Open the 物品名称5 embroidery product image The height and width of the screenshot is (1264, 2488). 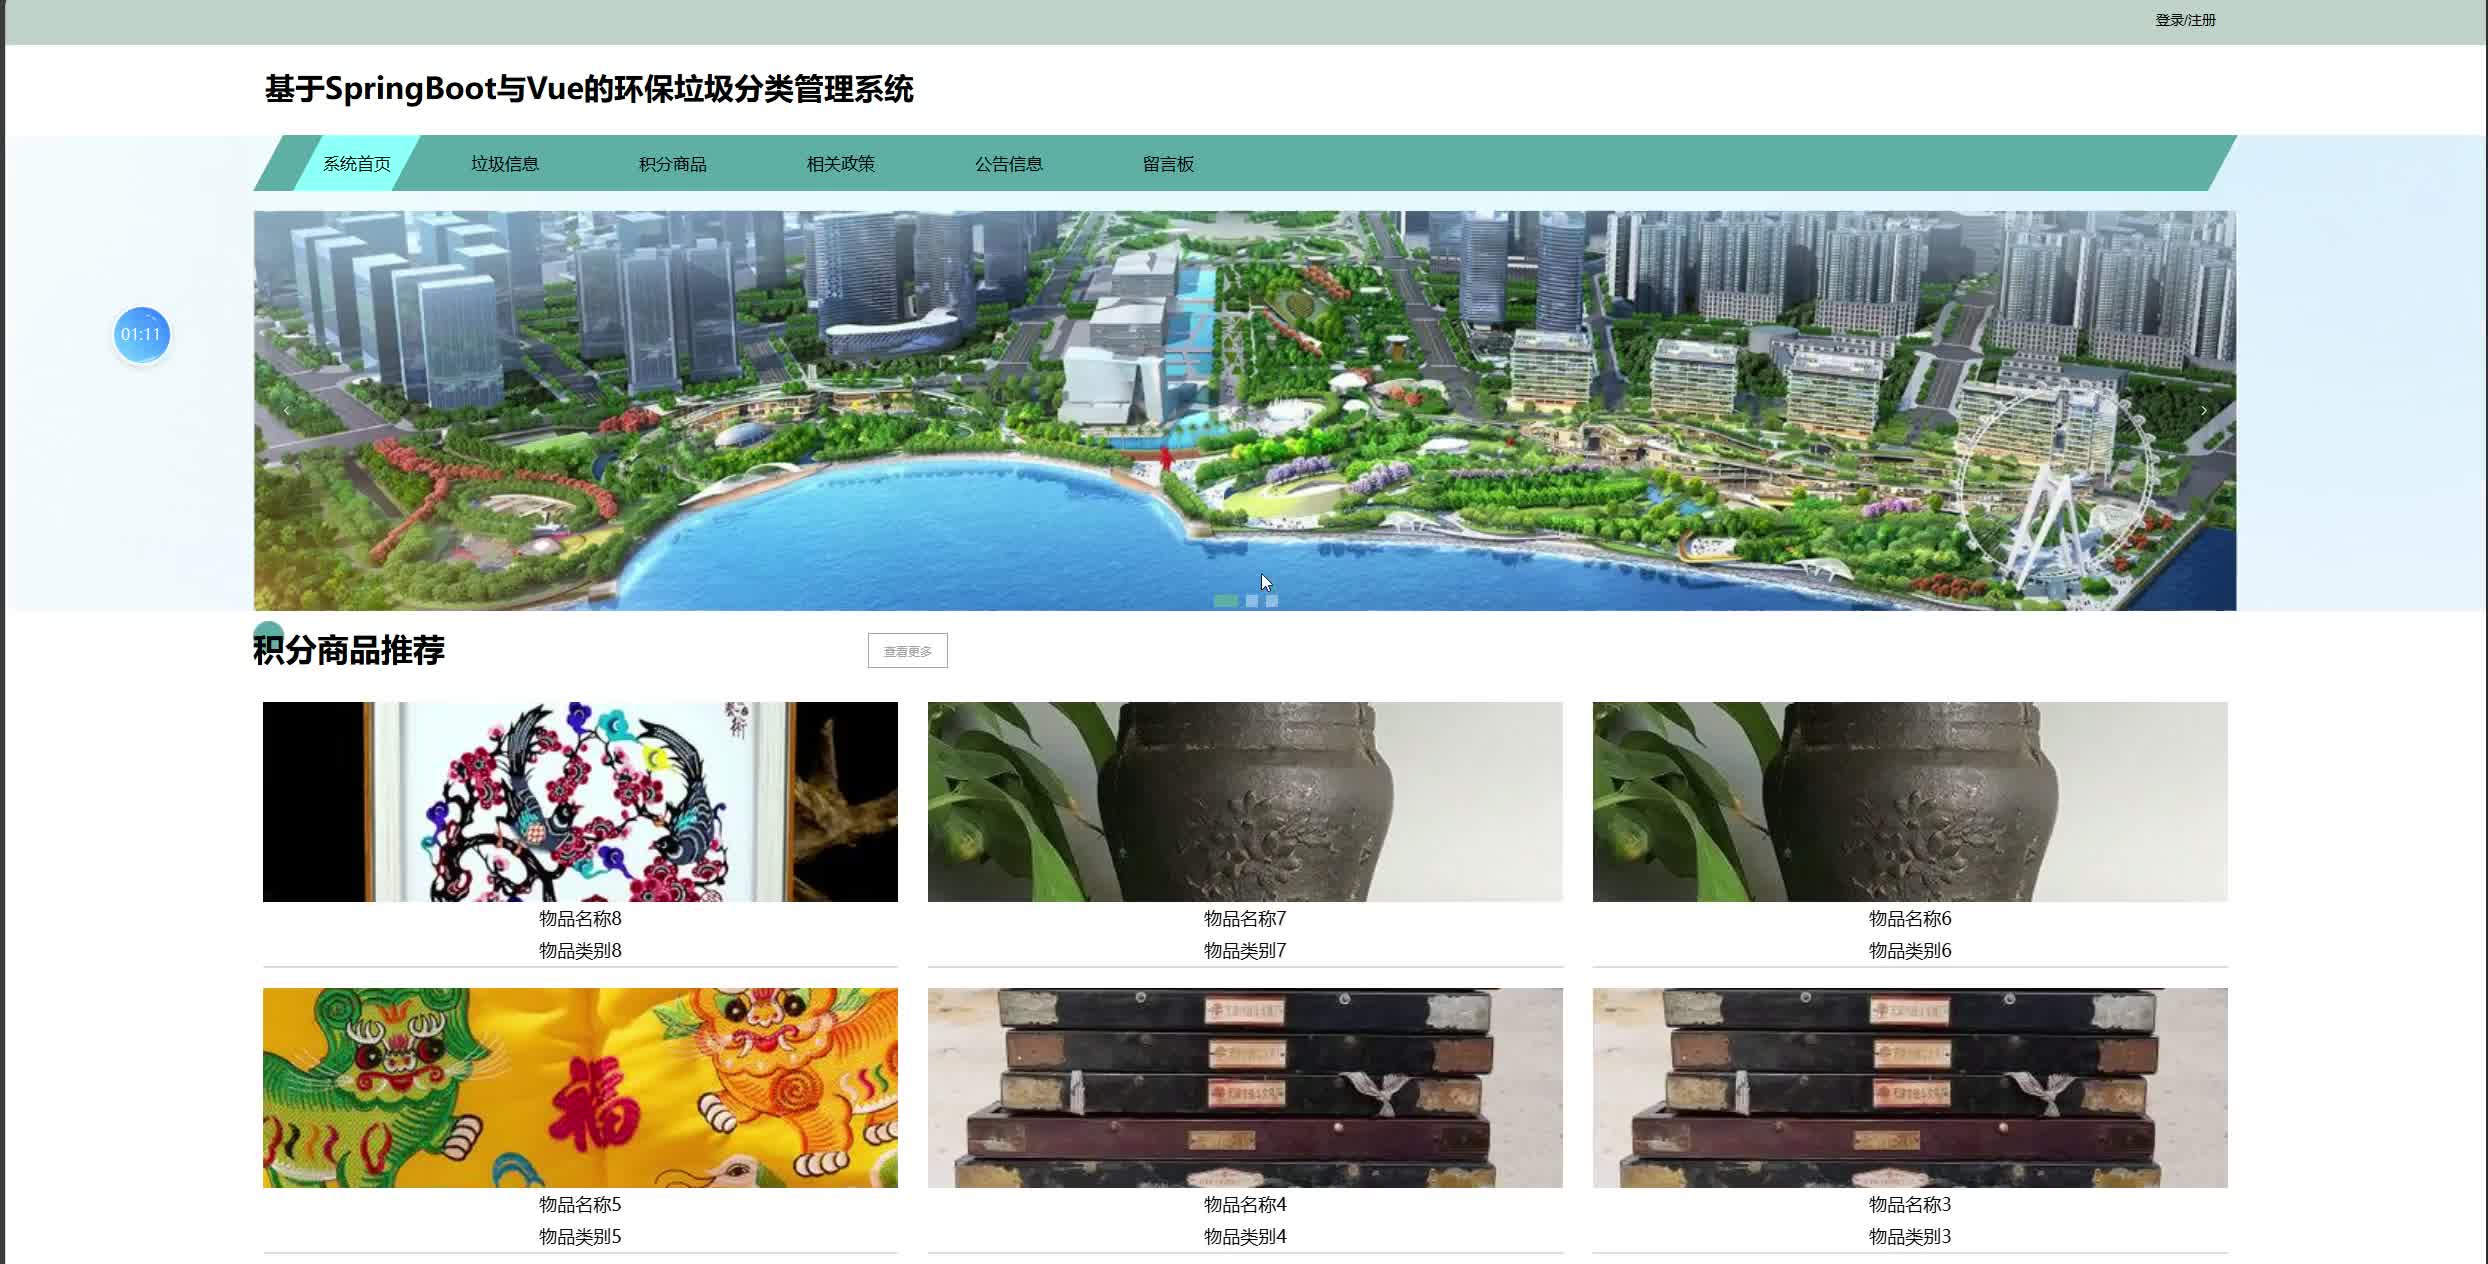click(x=580, y=1088)
